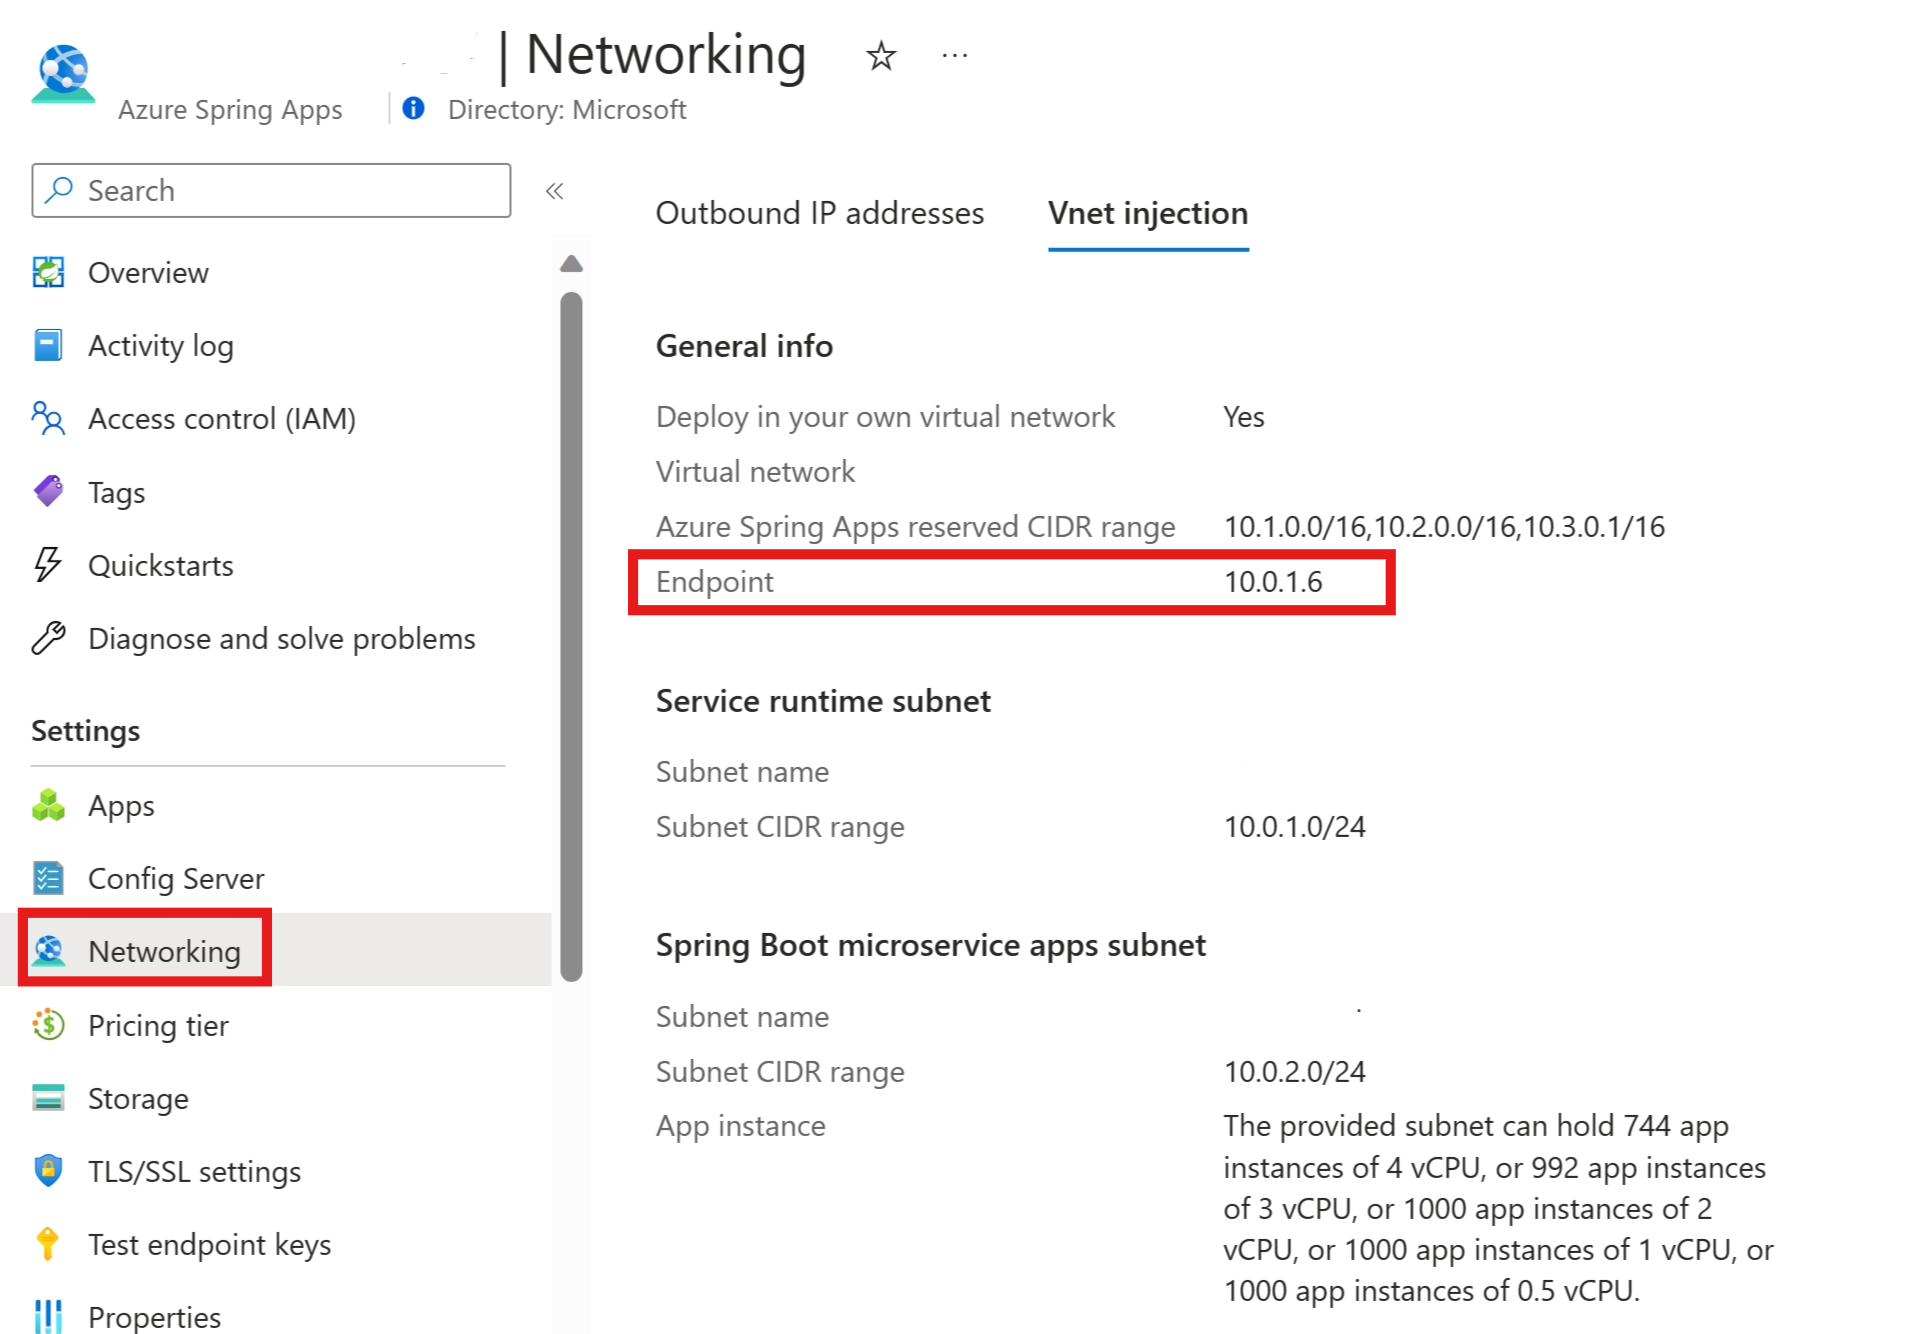Click the Azure Spring Apps service icon

pos(64,73)
